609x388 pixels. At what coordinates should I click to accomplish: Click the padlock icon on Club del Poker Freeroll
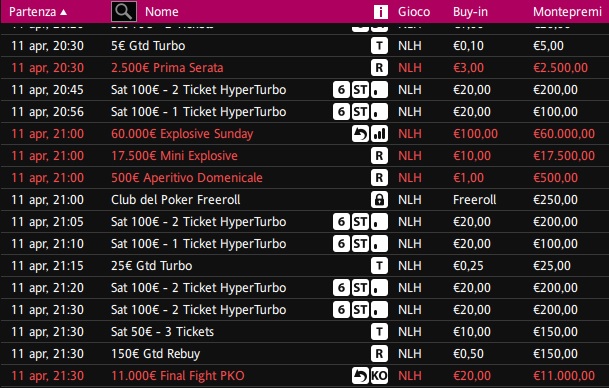point(379,200)
